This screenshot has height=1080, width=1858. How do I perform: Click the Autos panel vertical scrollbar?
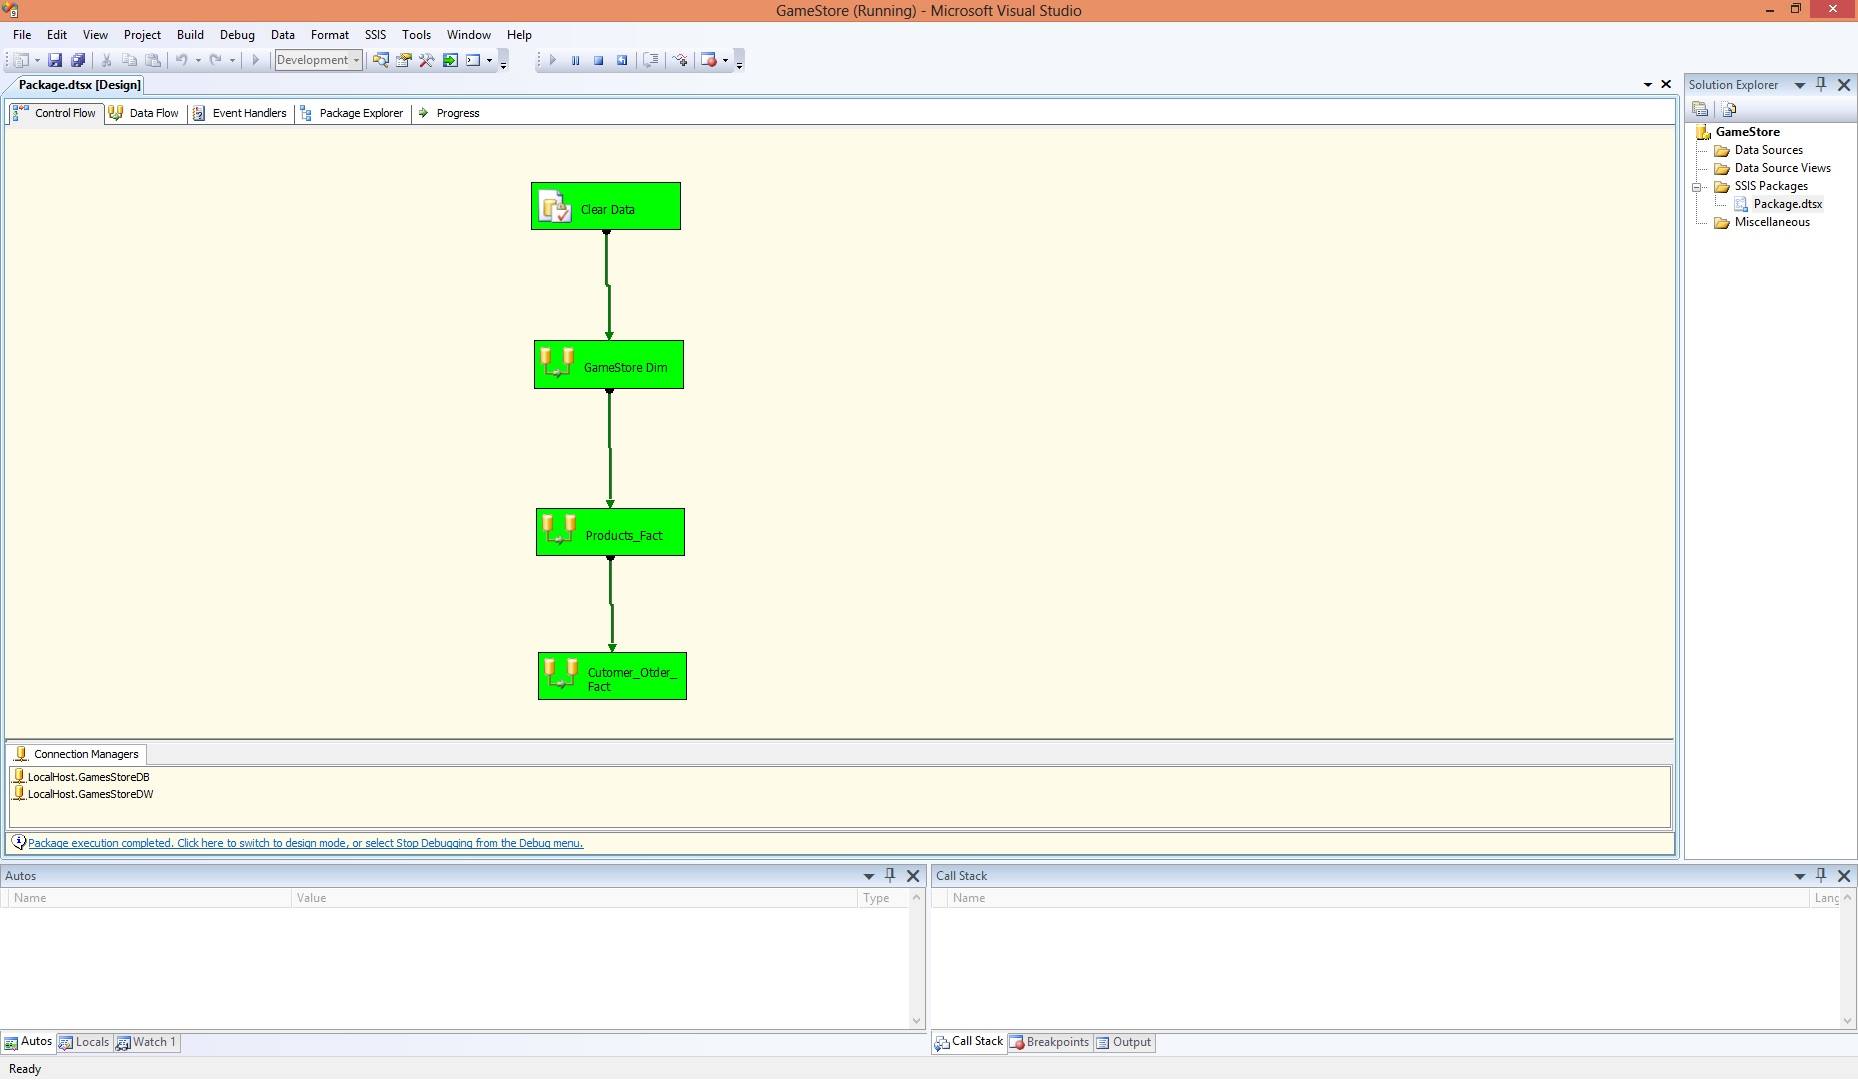coord(916,959)
